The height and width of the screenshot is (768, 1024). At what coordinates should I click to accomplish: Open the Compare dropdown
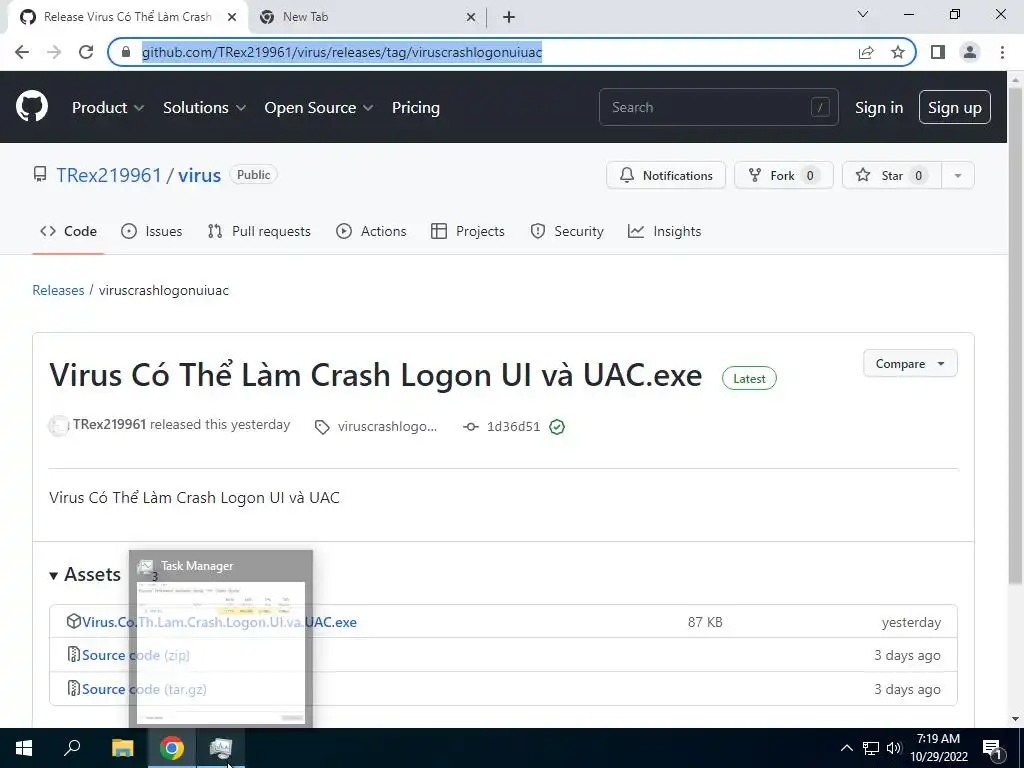(910, 363)
